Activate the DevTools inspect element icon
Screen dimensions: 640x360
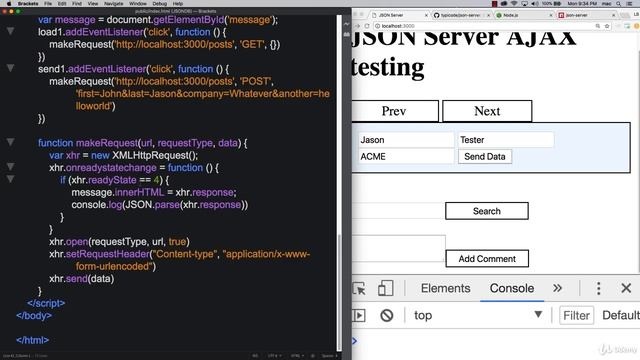(x=359, y=288)
